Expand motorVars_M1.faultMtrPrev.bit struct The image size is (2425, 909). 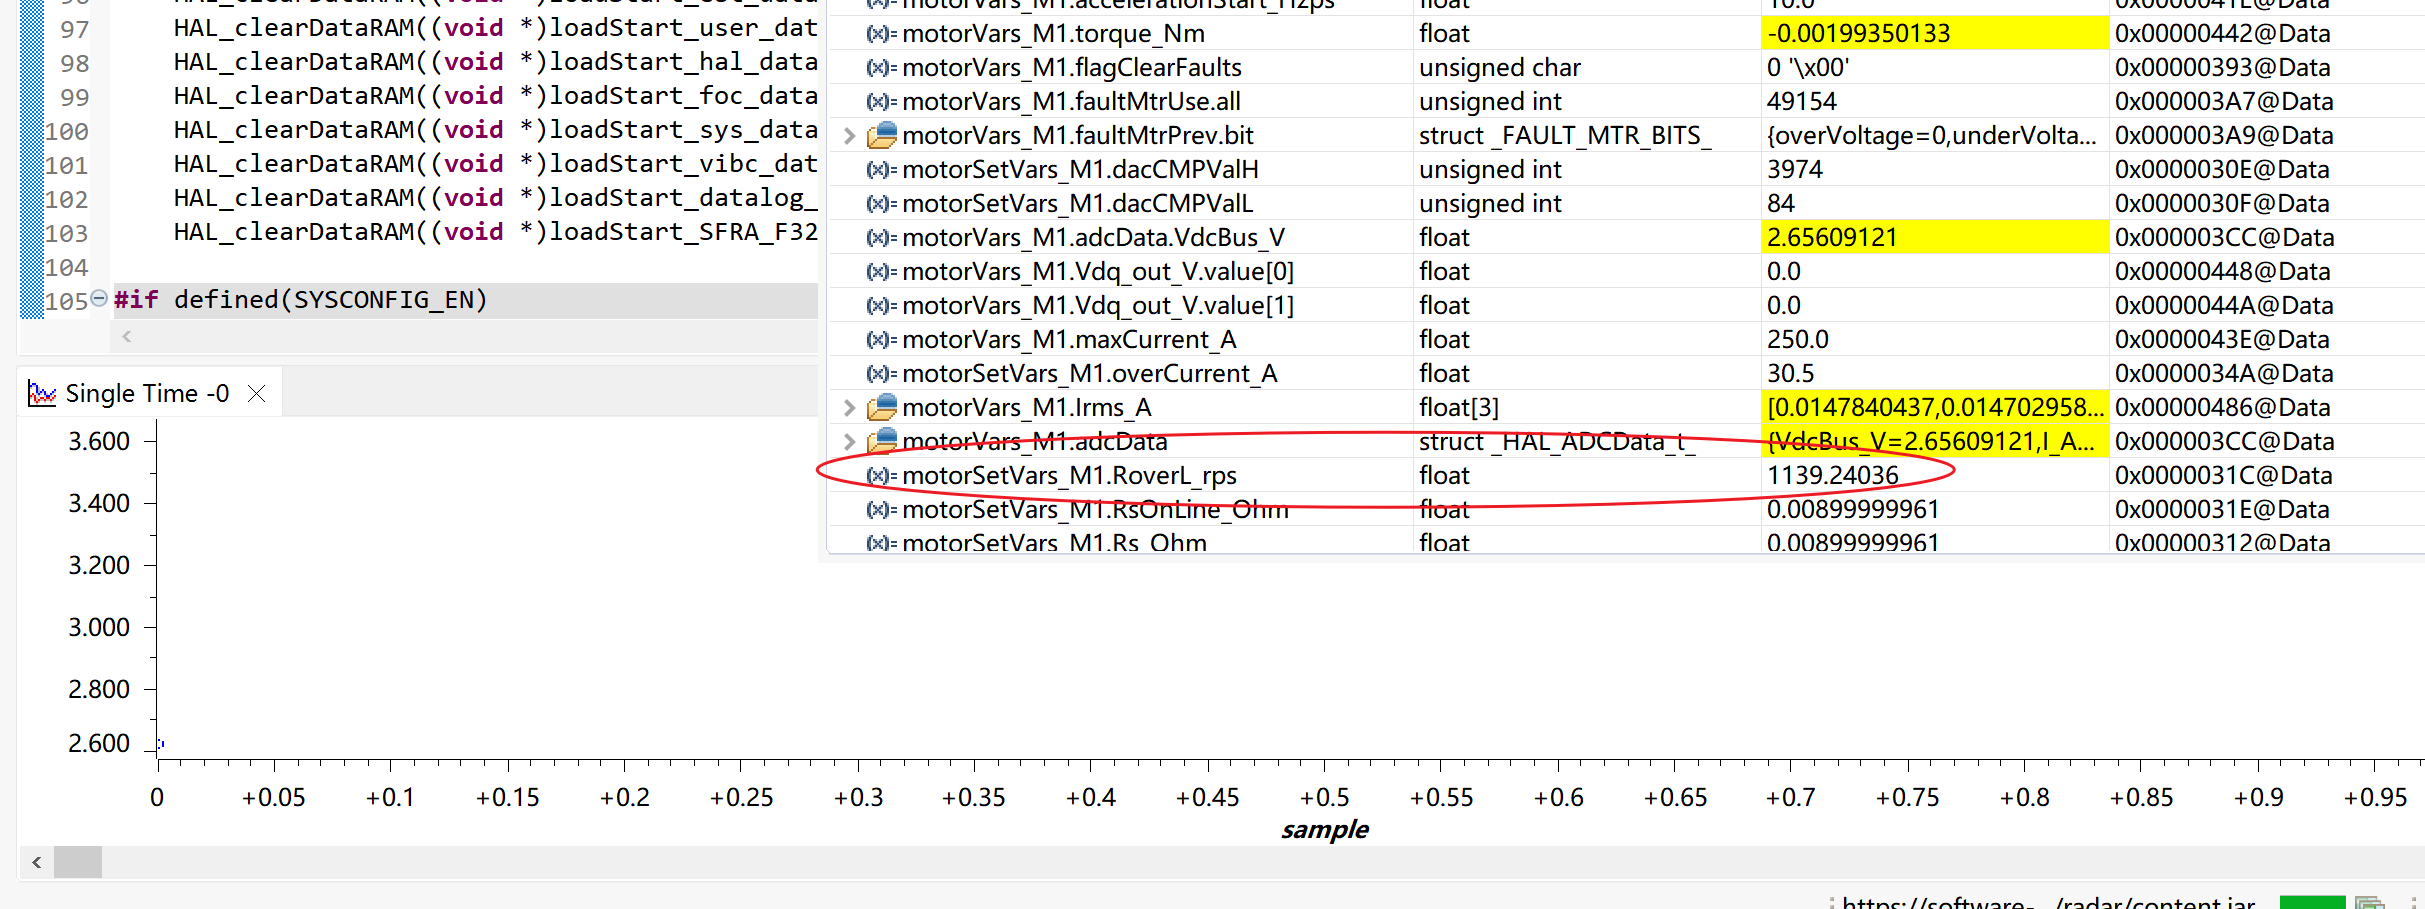pyautogui.click(x=849, y=136)
